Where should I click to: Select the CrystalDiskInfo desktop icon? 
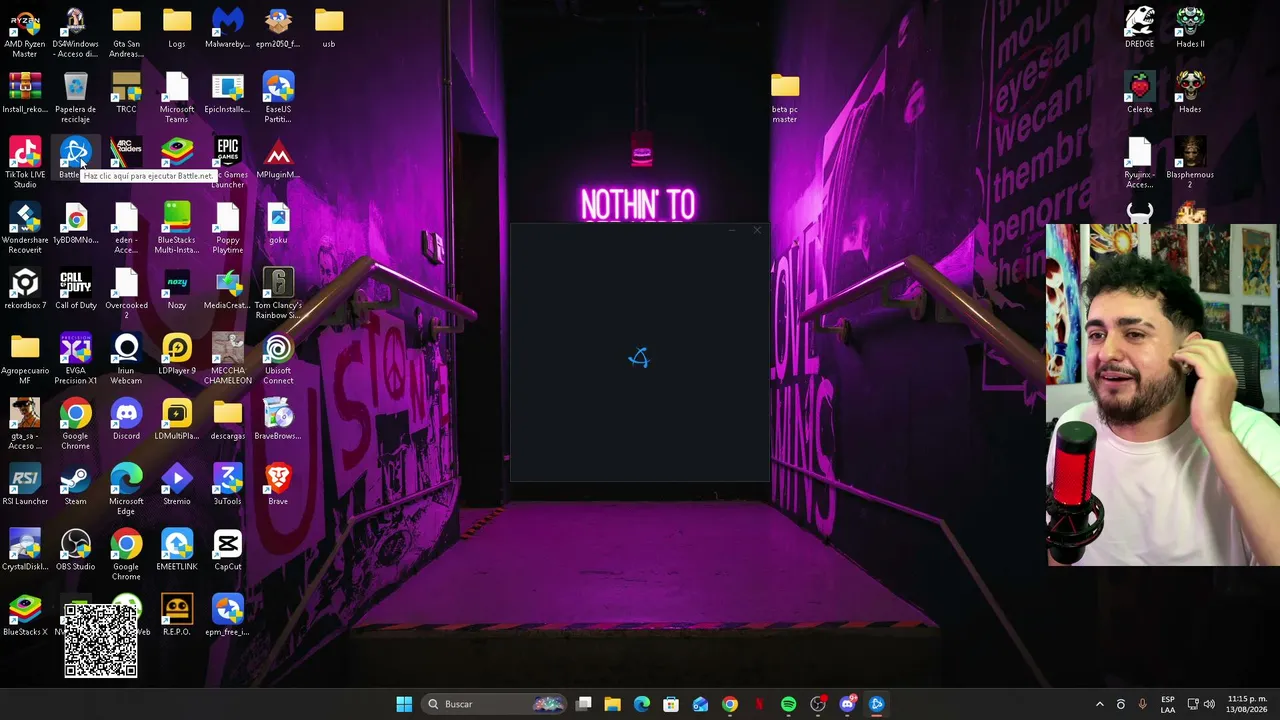(25, 550)
